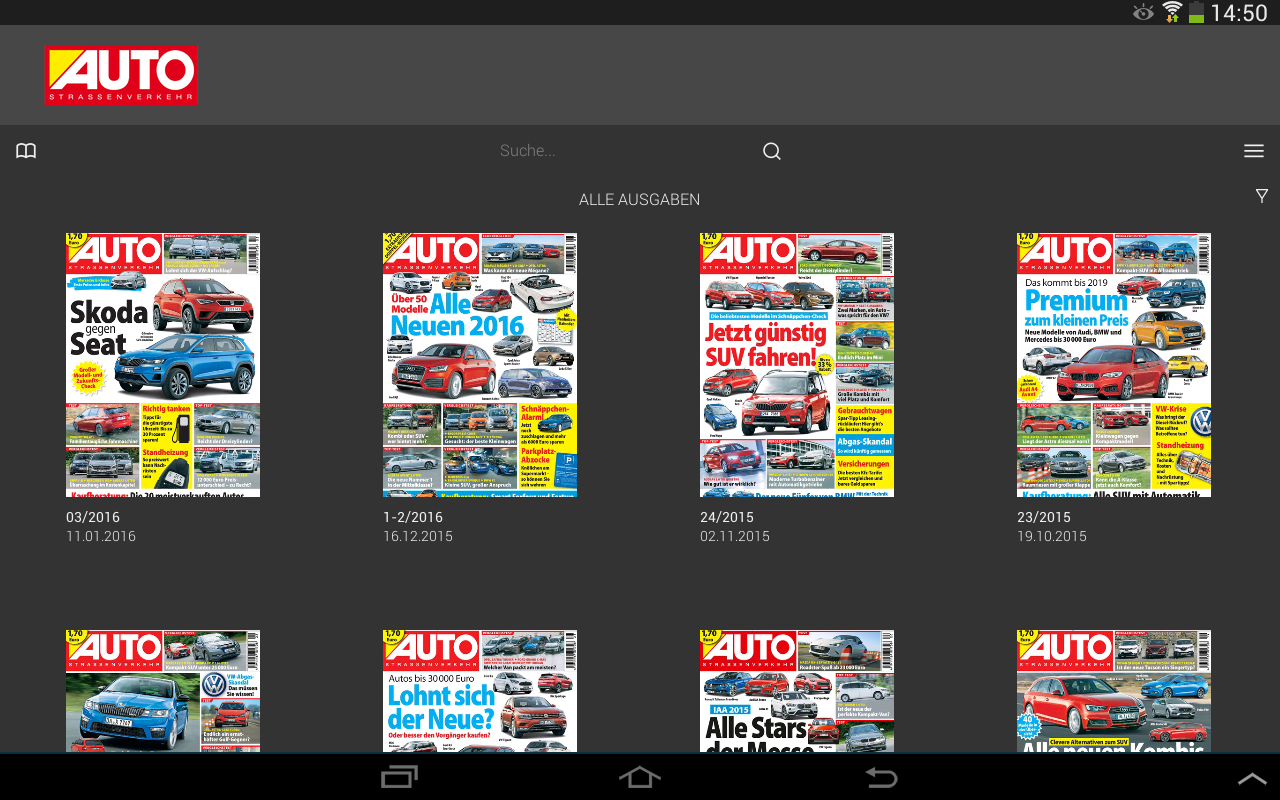
Task: Select issue label 1-2/2016
Action: tap(413, 517)
